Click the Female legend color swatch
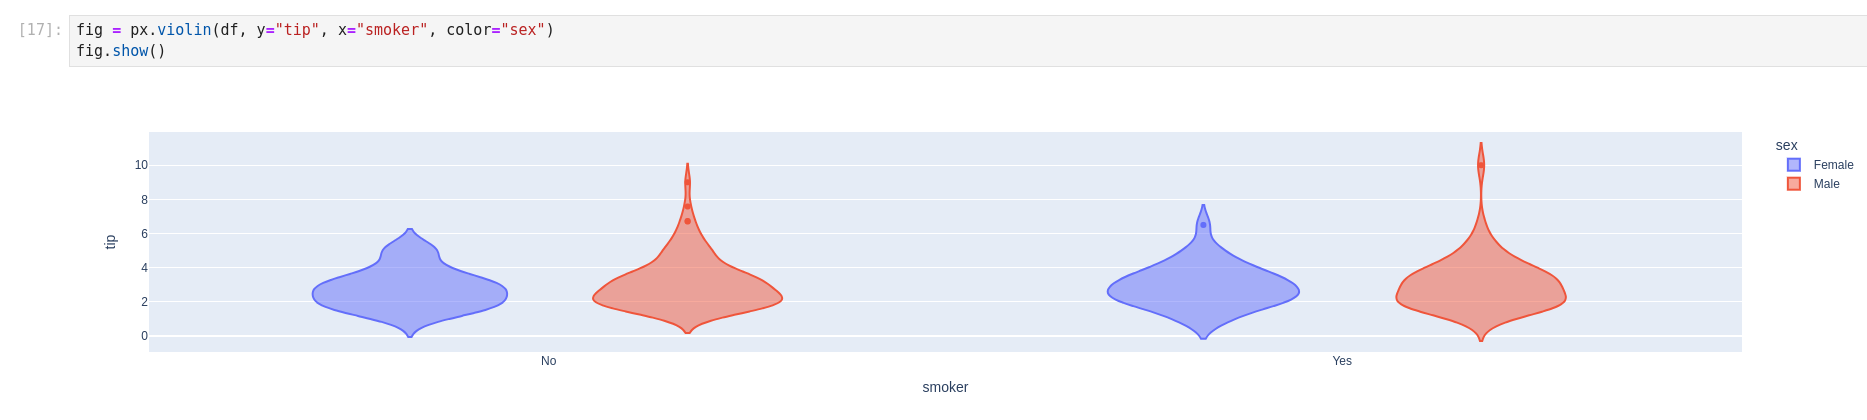This screenshot has width=1867, height=420. (1793, 165)
